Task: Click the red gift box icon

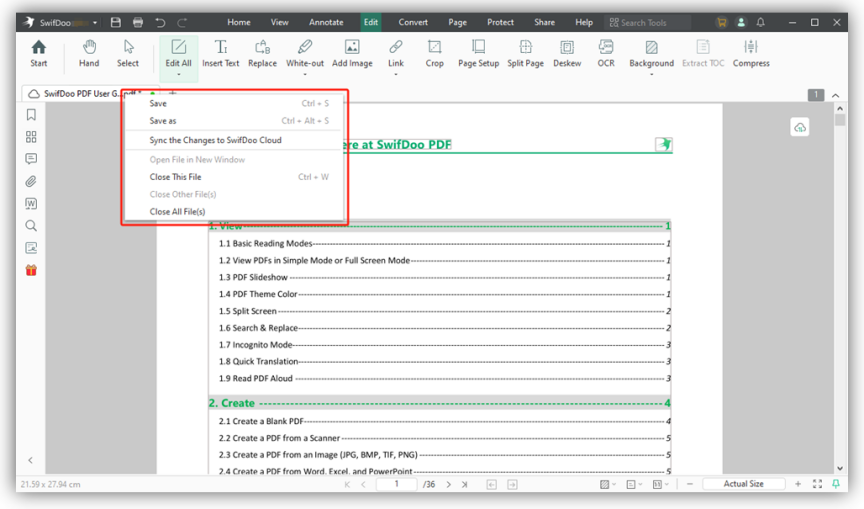Action: (31, 270)
